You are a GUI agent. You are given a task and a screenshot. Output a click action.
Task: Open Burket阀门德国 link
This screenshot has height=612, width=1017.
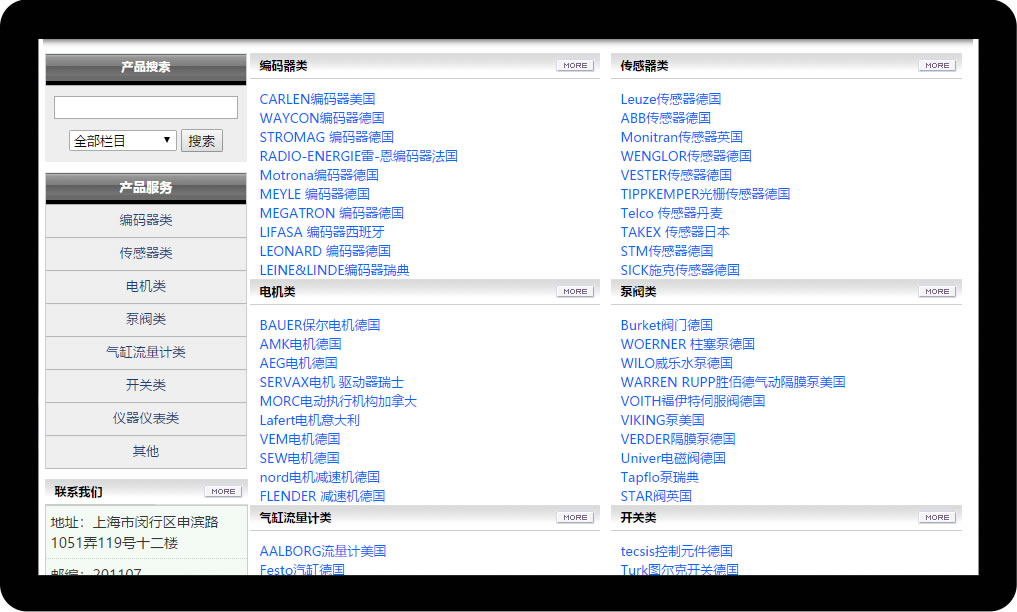point(667,325)
